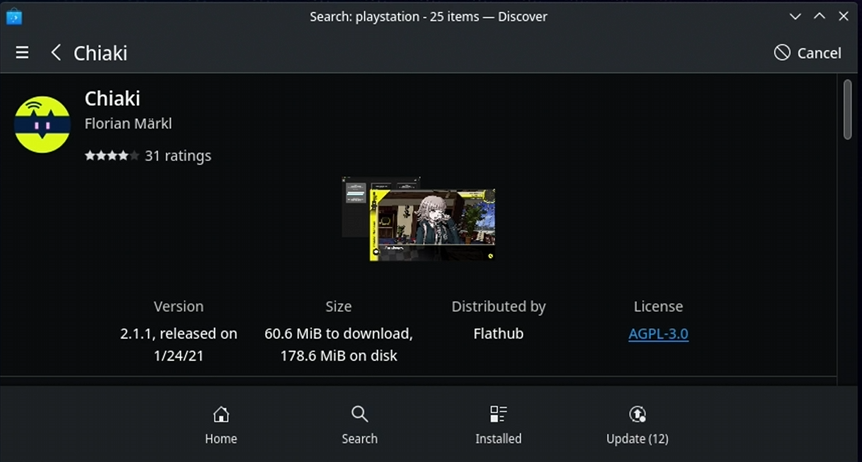Screen dimensions: 862x462
Task: Click the Distributed by label
Action: coord(499,306)
